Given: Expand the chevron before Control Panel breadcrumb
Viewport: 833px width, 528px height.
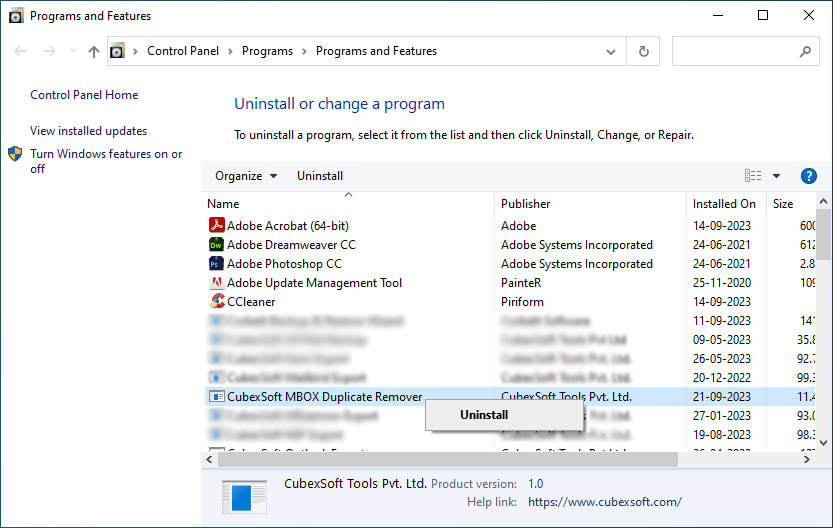Looking at the screenshot, I should tap(135, 51).
